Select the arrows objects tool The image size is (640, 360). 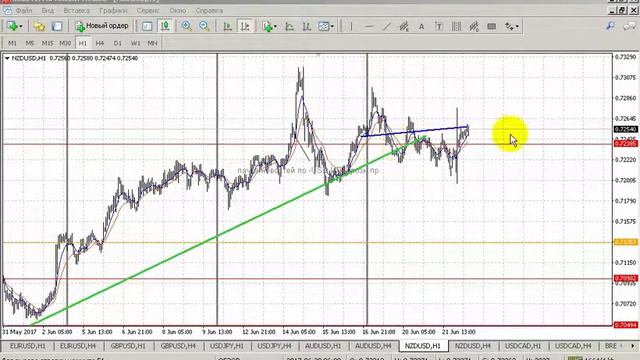[509, 26]
